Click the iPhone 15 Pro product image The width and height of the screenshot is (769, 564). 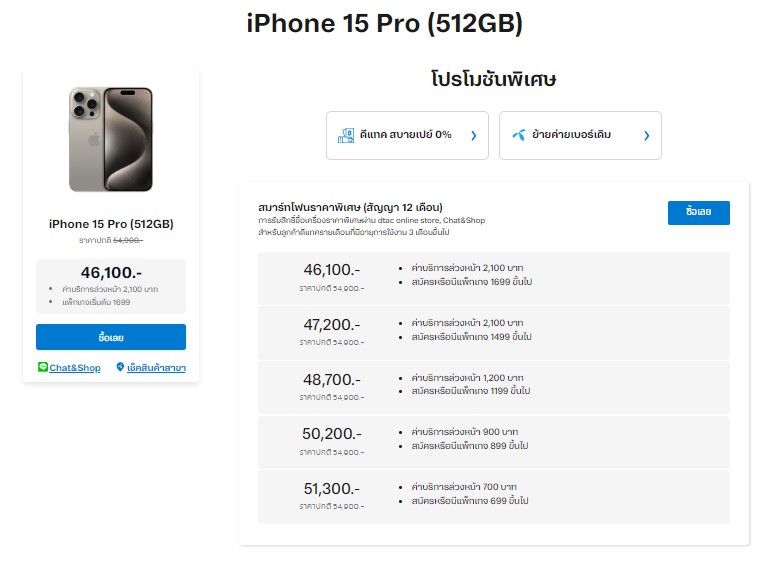coord(110,139)
